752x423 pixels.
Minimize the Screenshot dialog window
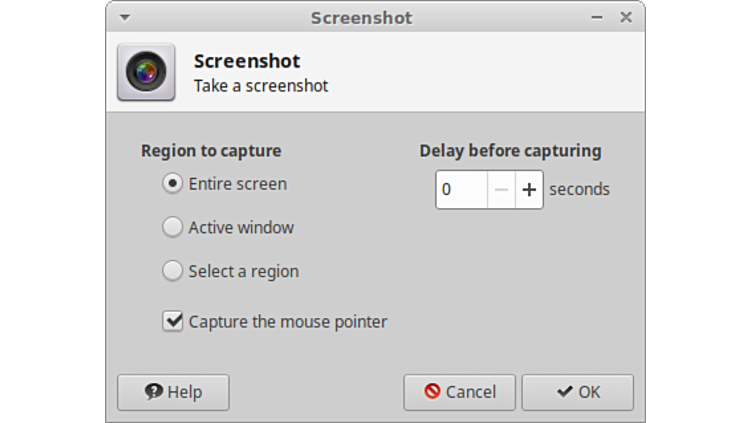point(597,18)
